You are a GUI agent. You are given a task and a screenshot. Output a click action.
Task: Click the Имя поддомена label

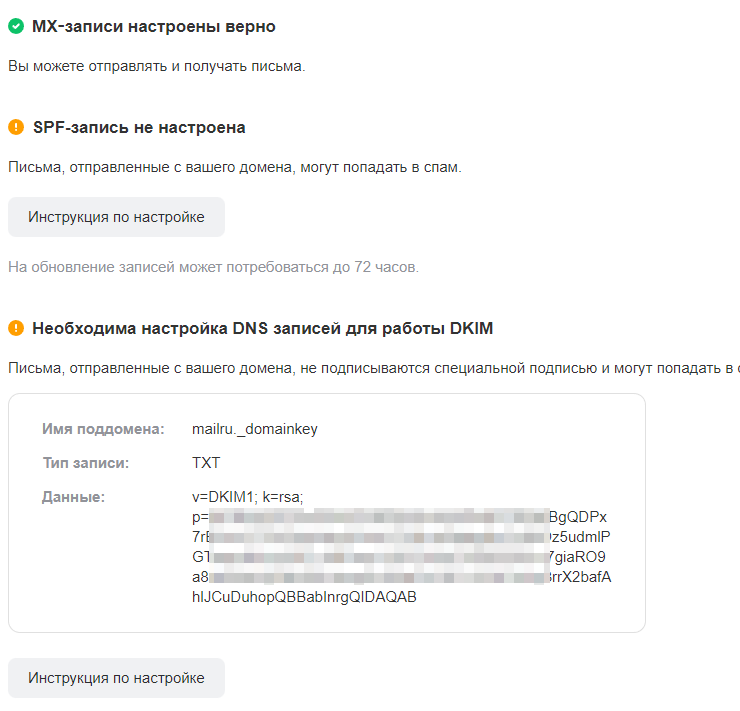point(103,430)
